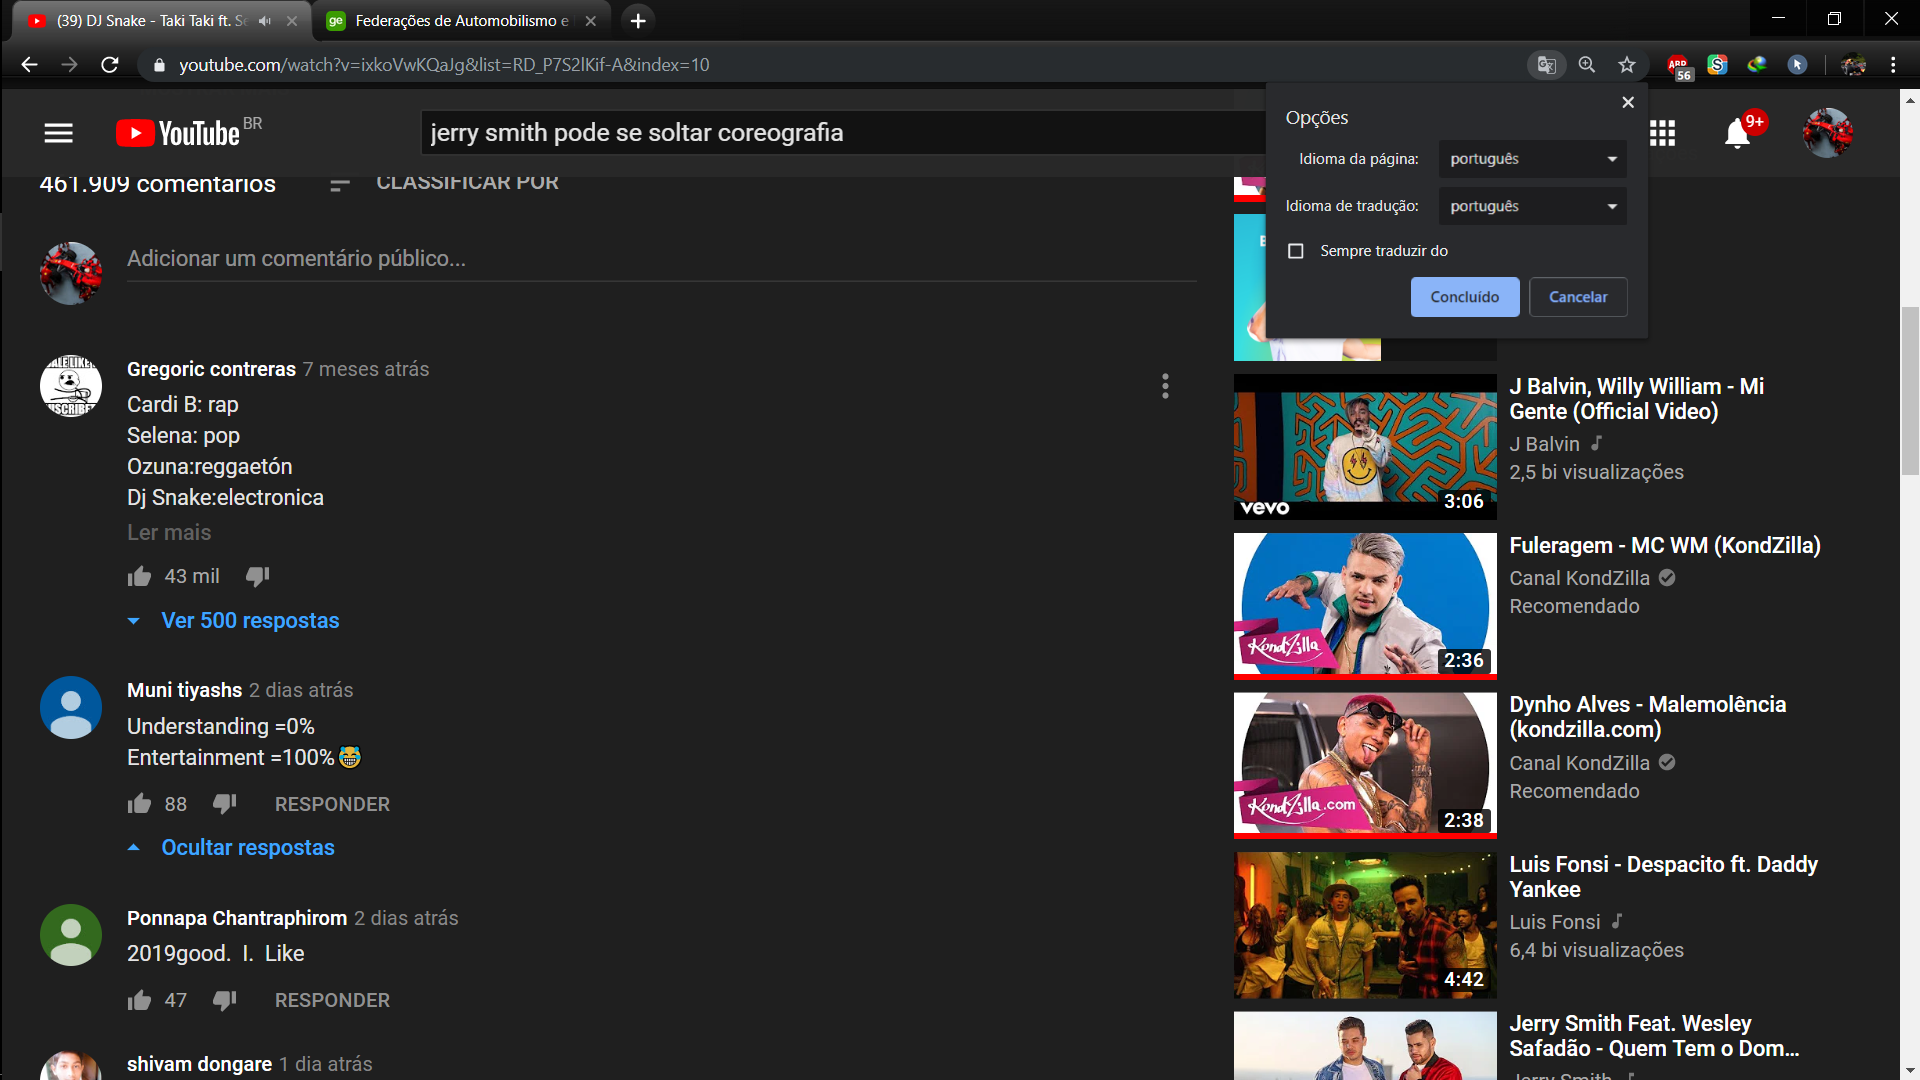Open Chrome three-dot menu

[1893, 65]
